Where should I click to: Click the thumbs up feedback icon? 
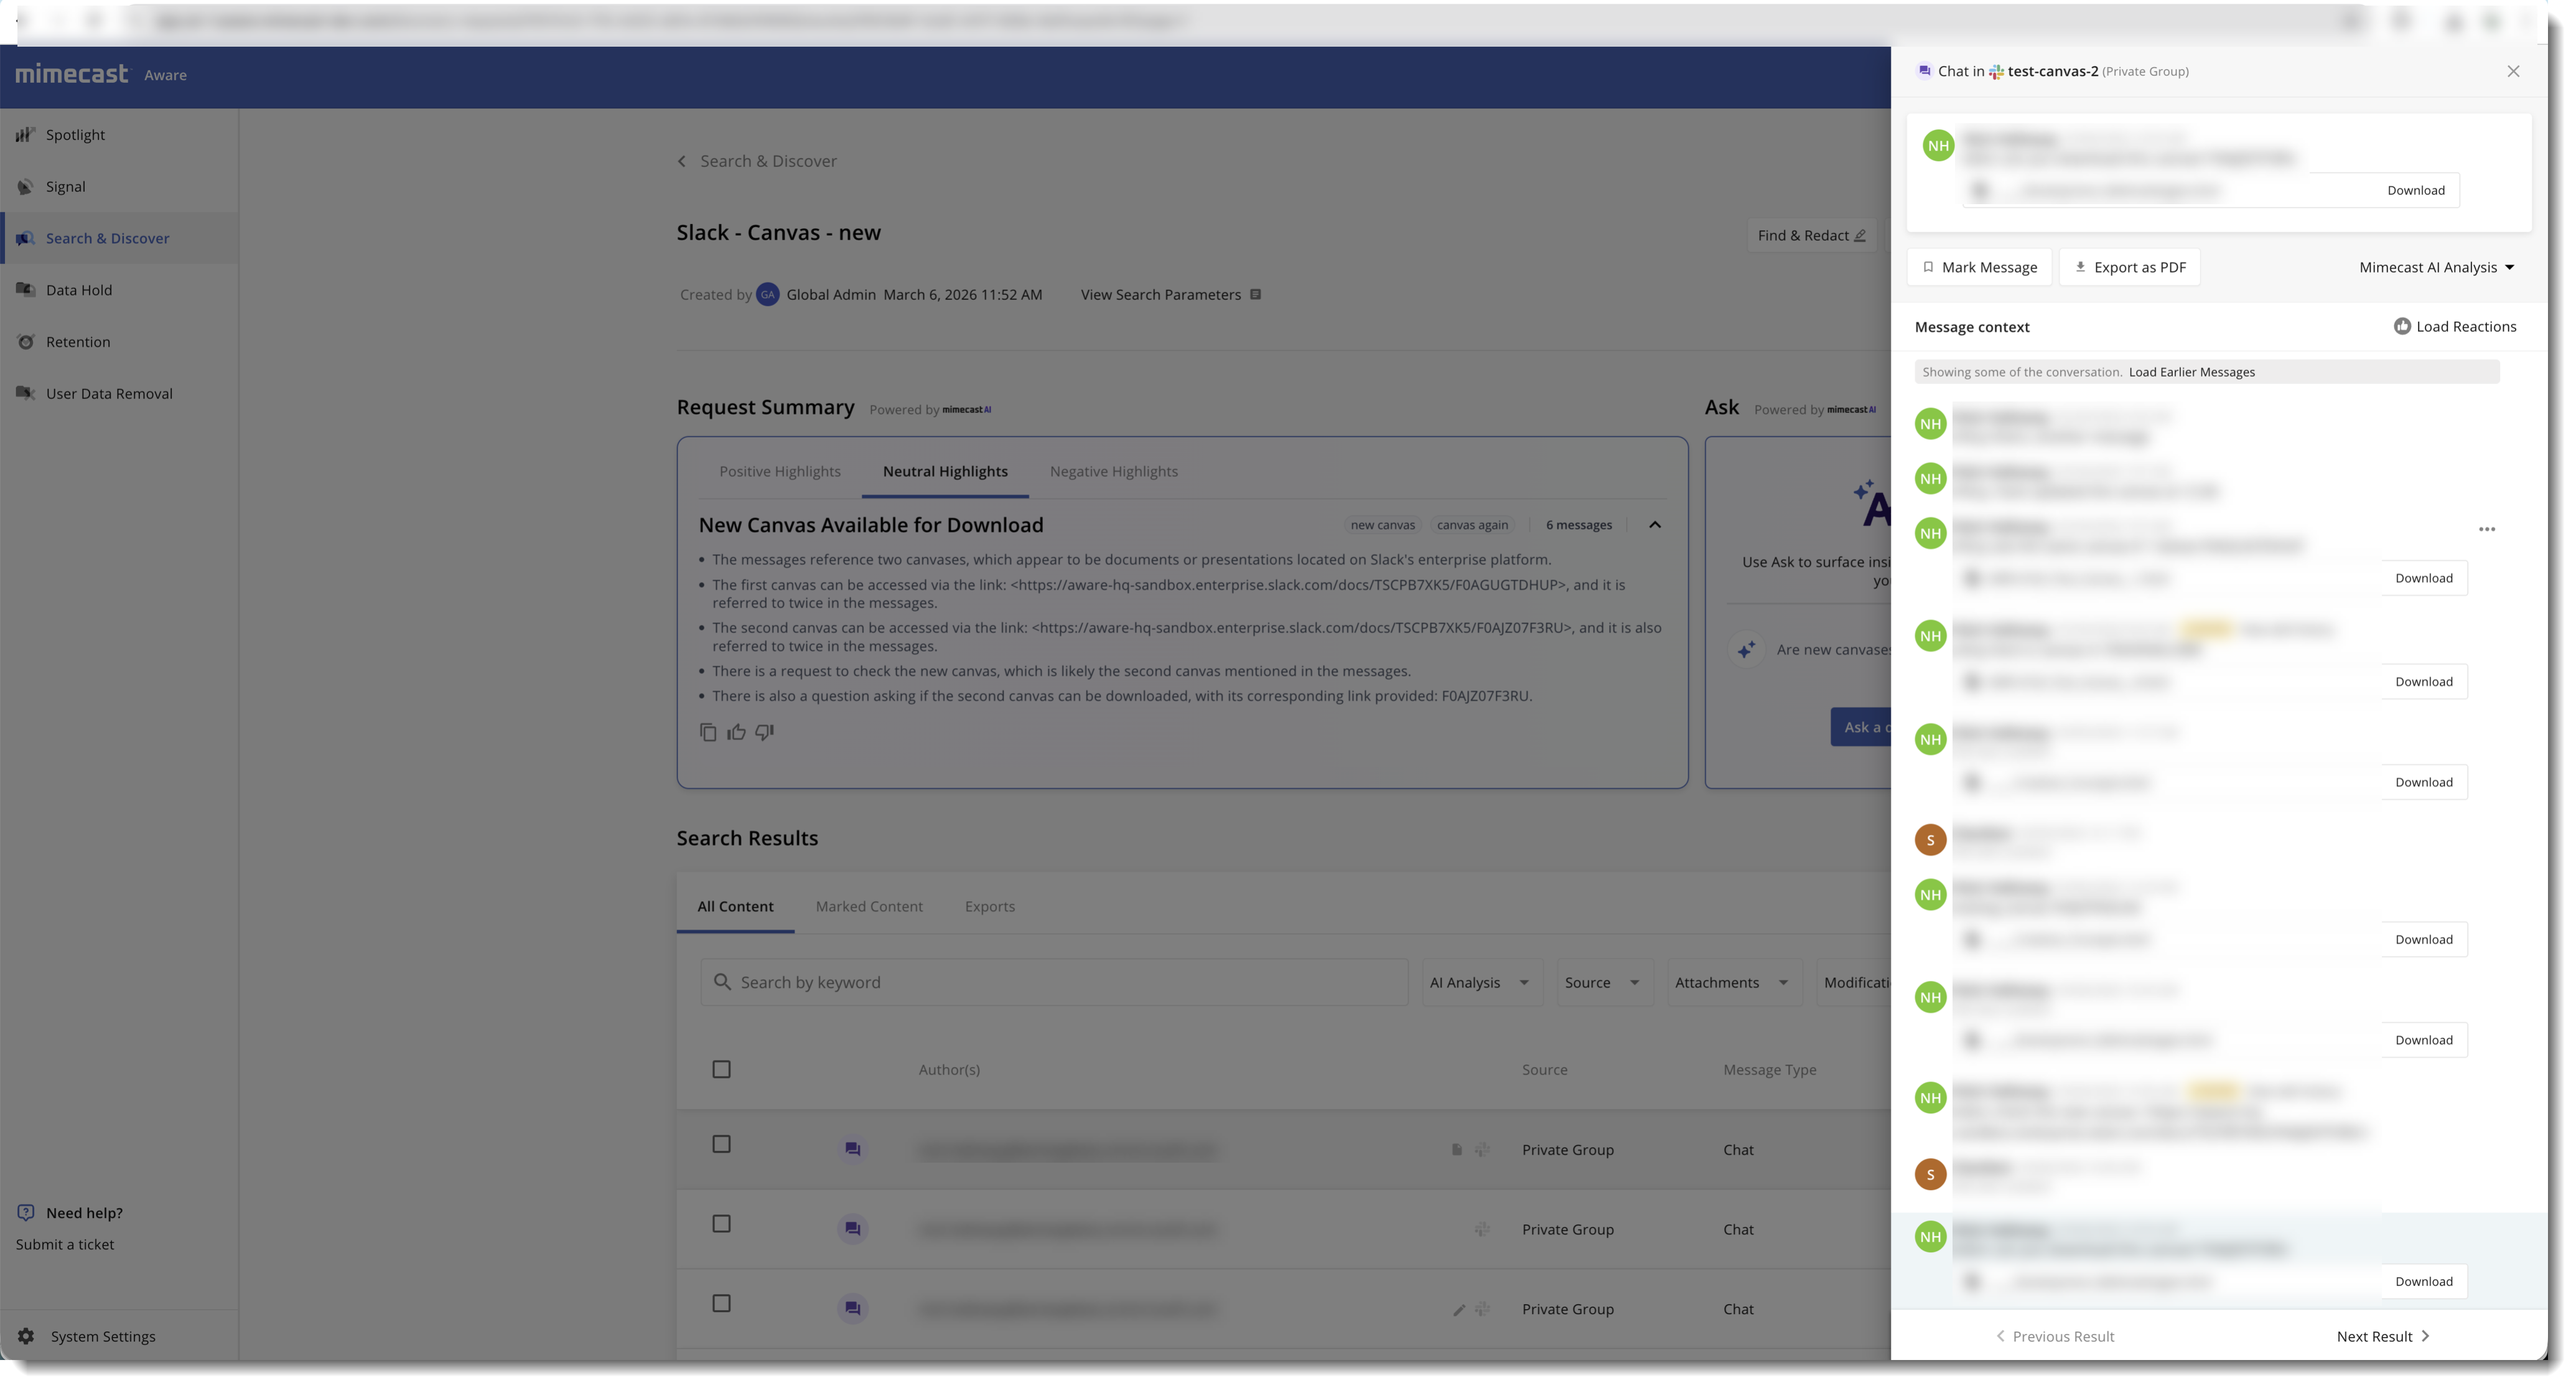pyautogui.click(x=736, y=733)
